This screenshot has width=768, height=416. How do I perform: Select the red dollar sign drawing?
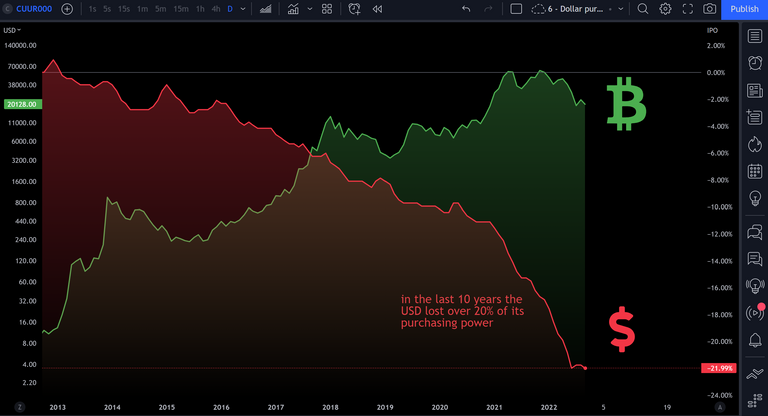click(622, 329)
